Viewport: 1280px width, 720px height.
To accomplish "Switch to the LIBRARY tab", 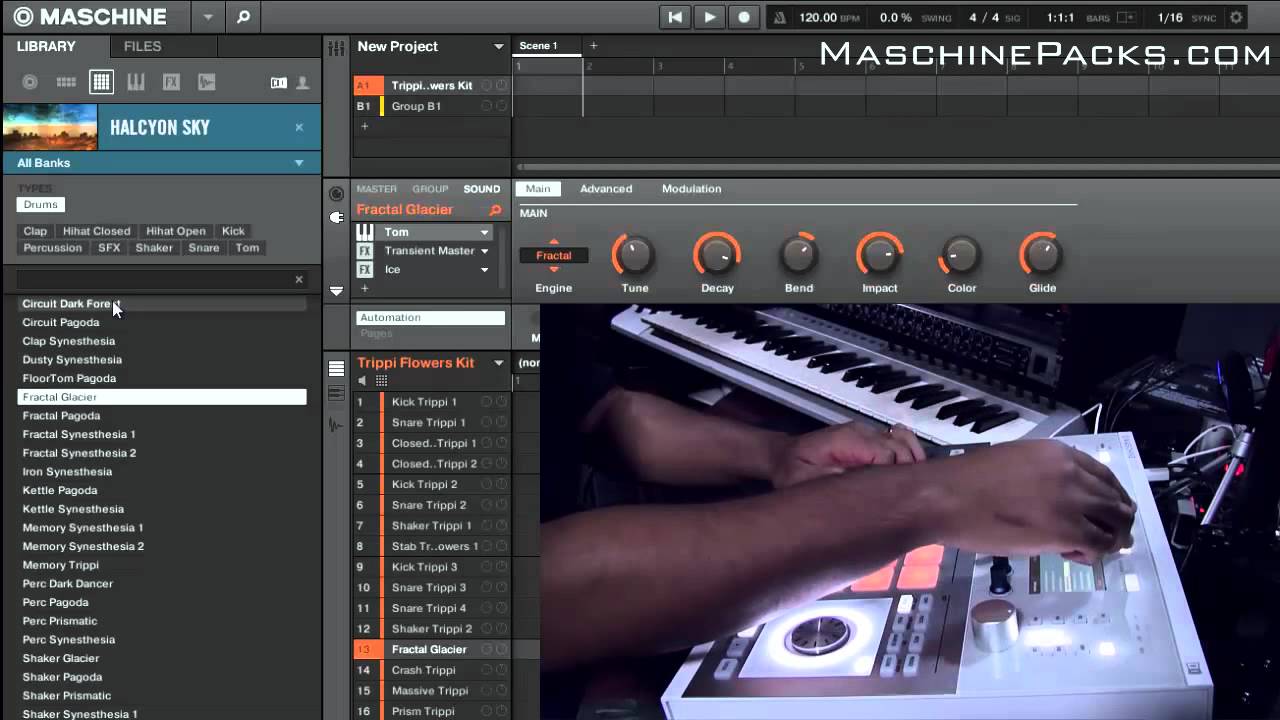I will pyautogui.click(x=46, y=46).
